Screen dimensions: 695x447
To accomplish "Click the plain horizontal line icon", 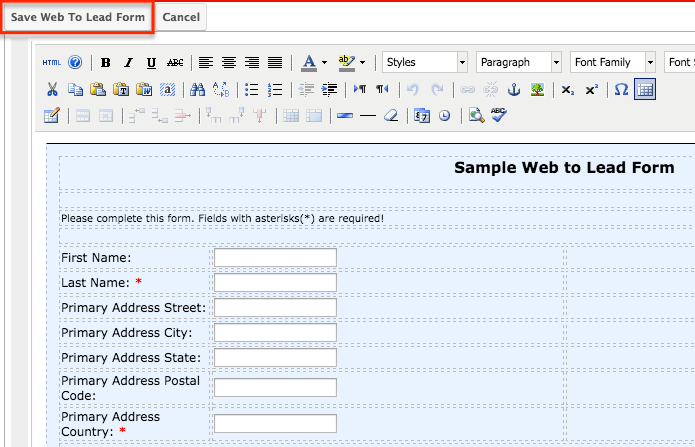I will (368, 116).
